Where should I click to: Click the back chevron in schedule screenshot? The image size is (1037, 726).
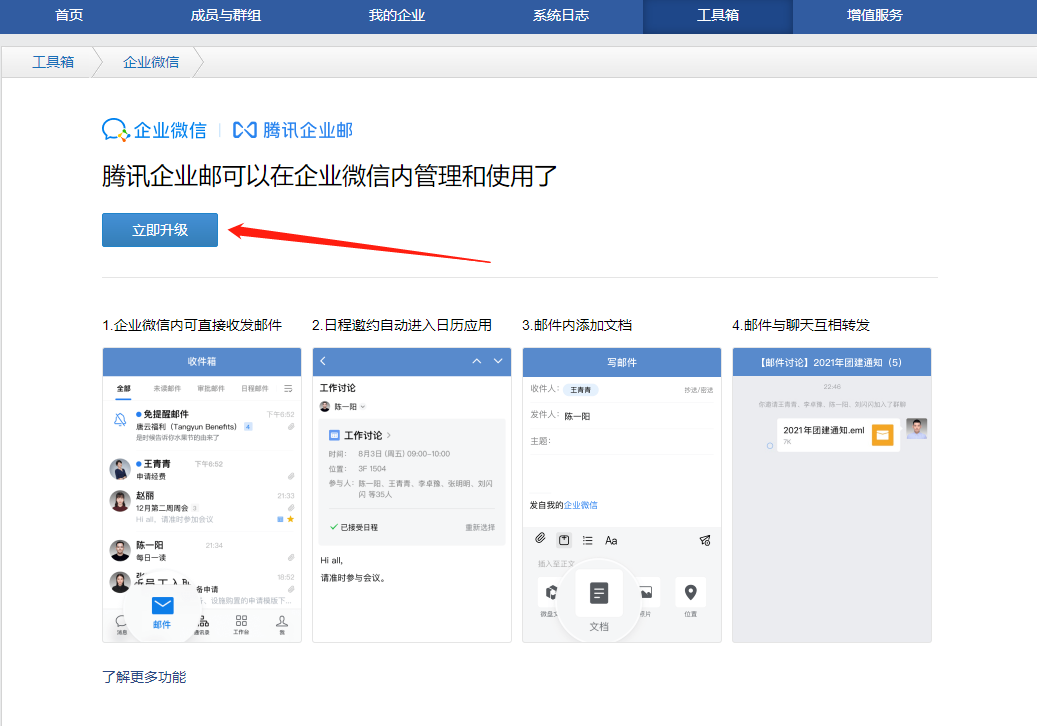[x=323, y=361]
